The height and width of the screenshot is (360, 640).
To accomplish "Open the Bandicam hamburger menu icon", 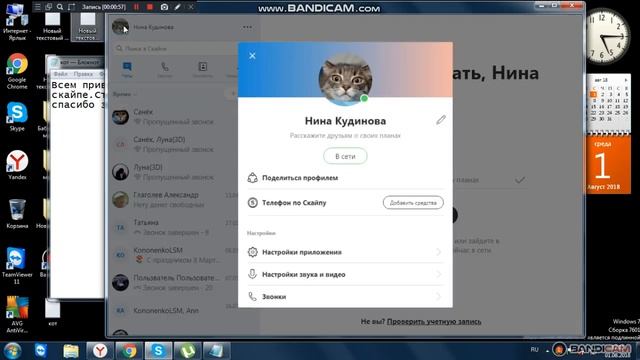I will (37, 7).
